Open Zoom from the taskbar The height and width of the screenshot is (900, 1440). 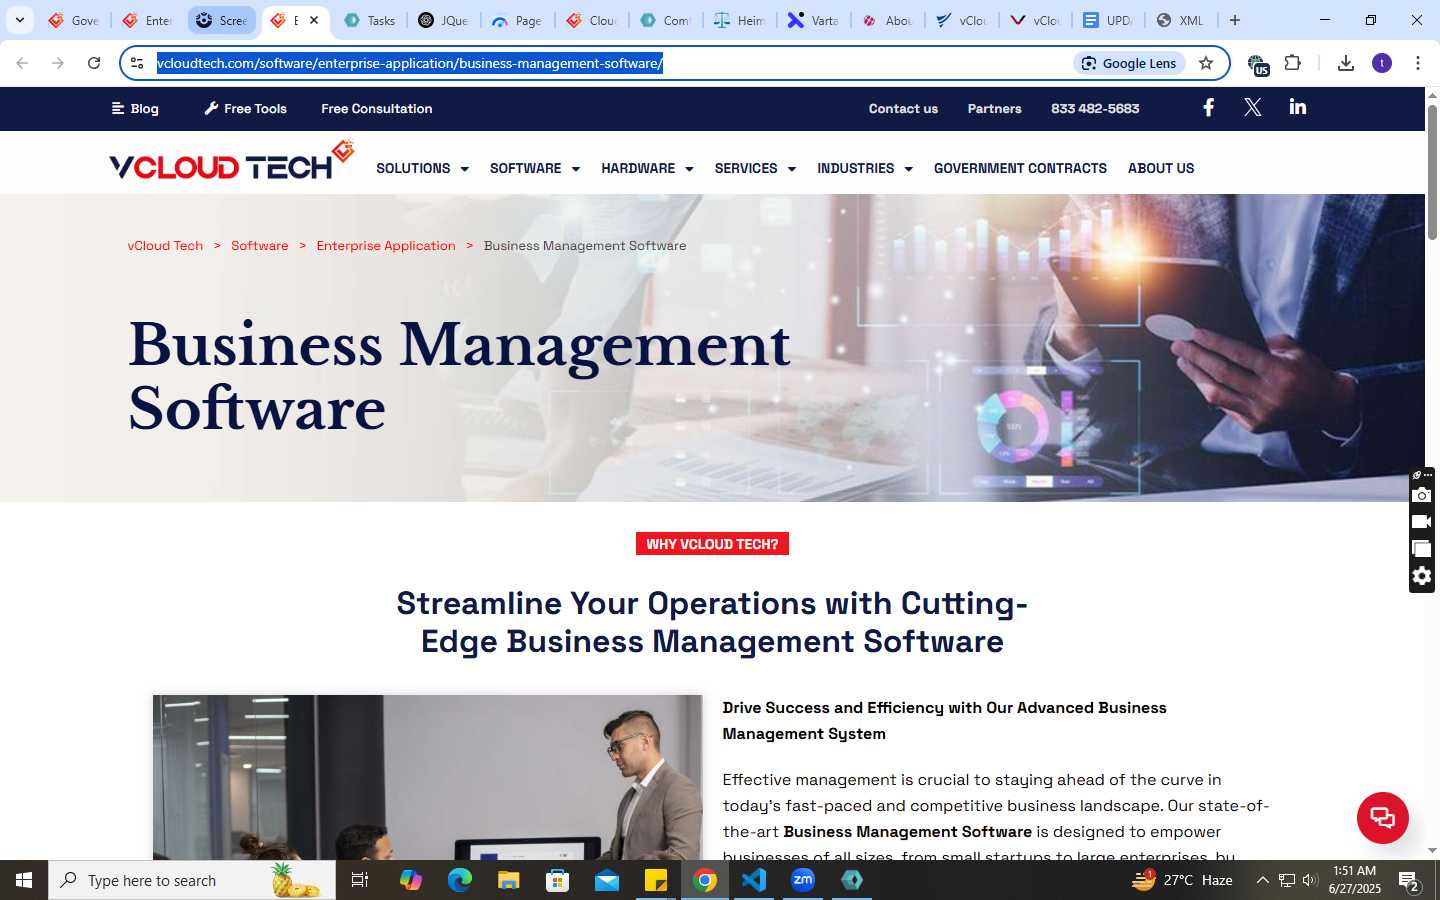click(803, 880)
